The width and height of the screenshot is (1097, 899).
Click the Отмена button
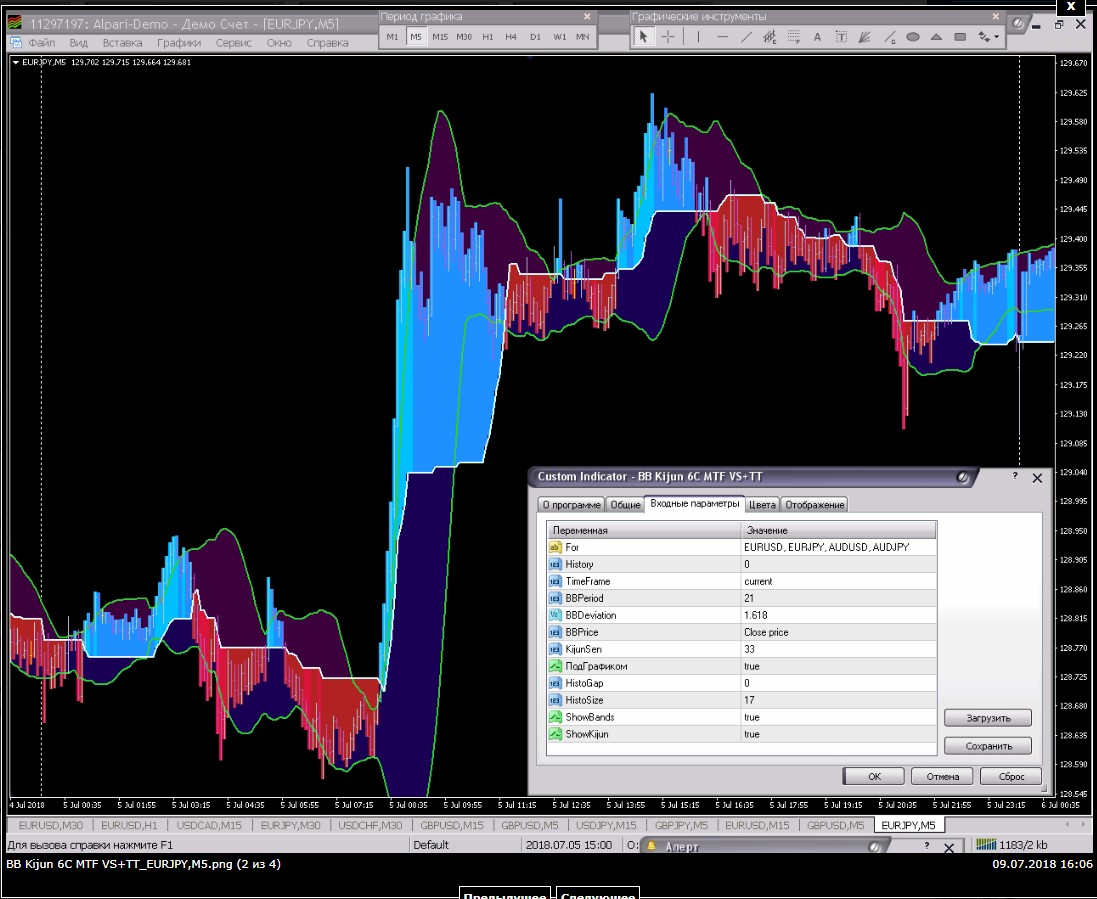tap(942, 777)
